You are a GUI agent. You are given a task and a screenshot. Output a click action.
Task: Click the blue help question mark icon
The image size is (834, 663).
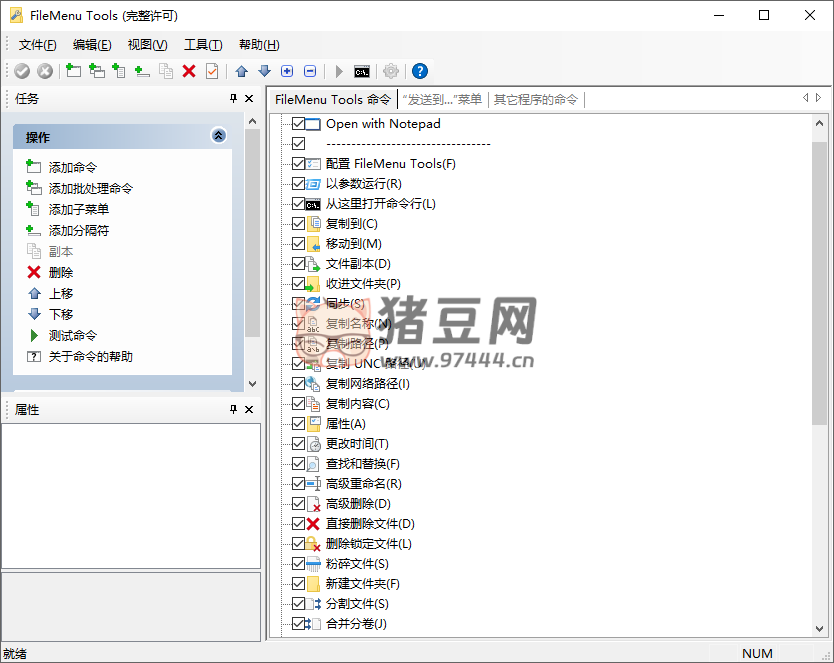pyautogui.click(x=420, y=71)
